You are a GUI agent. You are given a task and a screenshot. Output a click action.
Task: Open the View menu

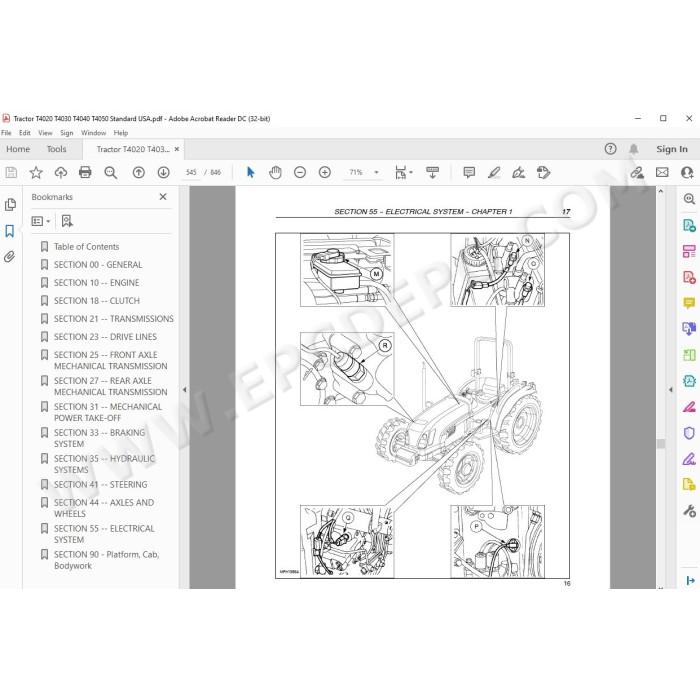coord(45,133)
